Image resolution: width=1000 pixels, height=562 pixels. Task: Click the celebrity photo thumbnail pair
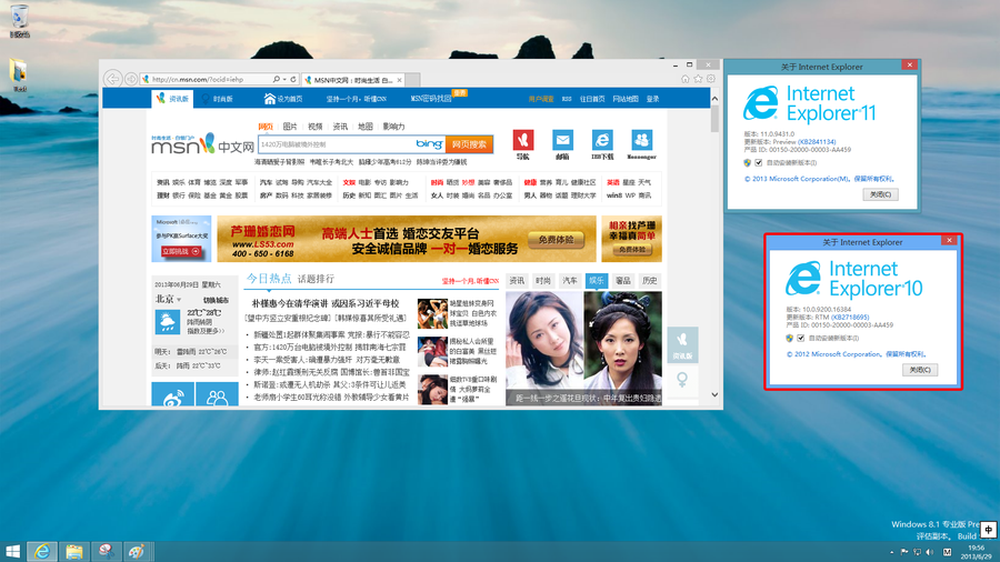584,348
